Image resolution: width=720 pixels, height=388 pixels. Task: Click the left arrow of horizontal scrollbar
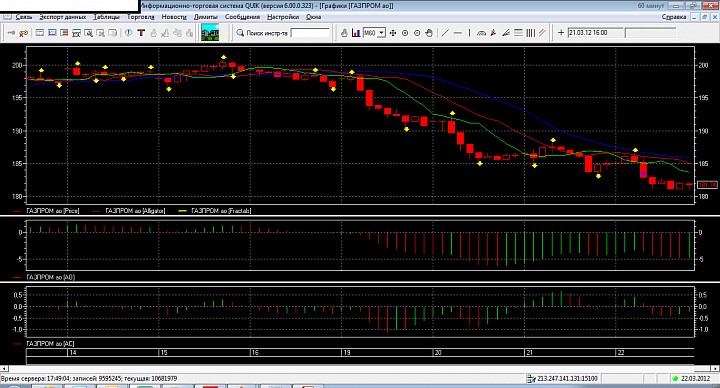pos(4,368)
